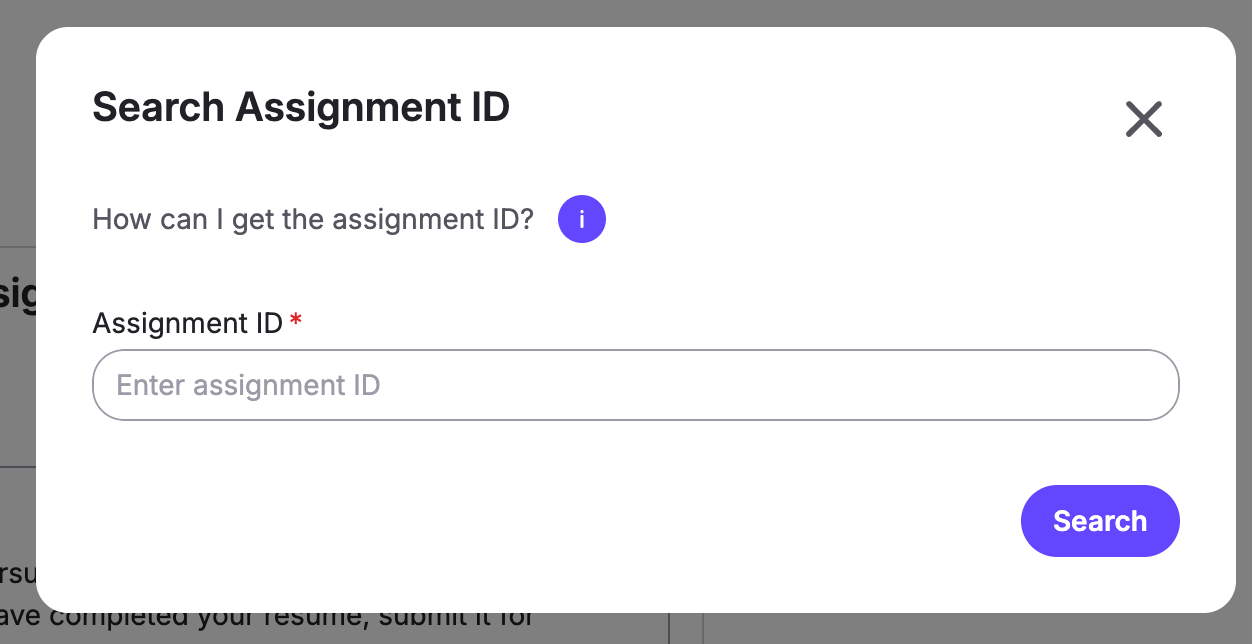Click the word 'Search' on the purple button
The height and width of the screenshot is (644, 1252).
[1100, 521]
